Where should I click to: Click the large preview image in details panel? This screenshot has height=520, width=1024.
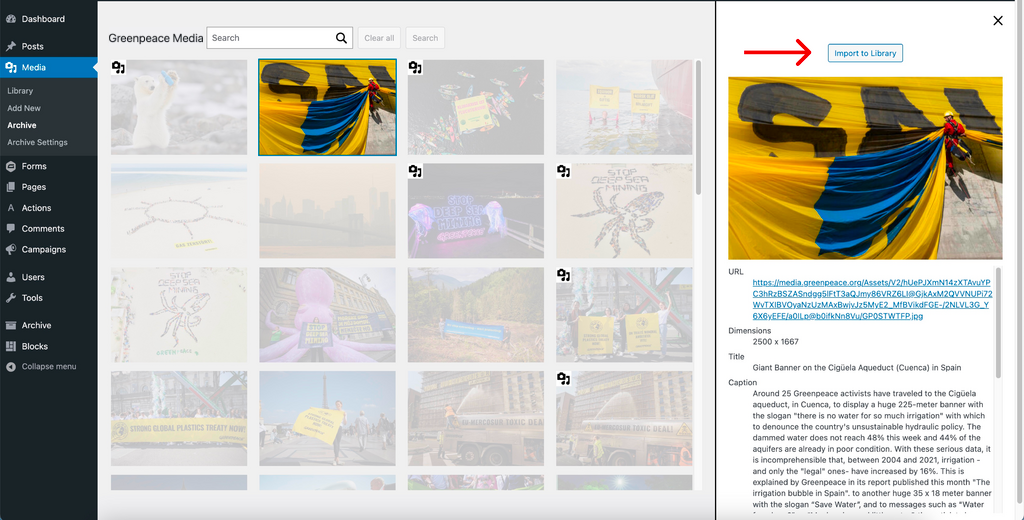(865, 169)
